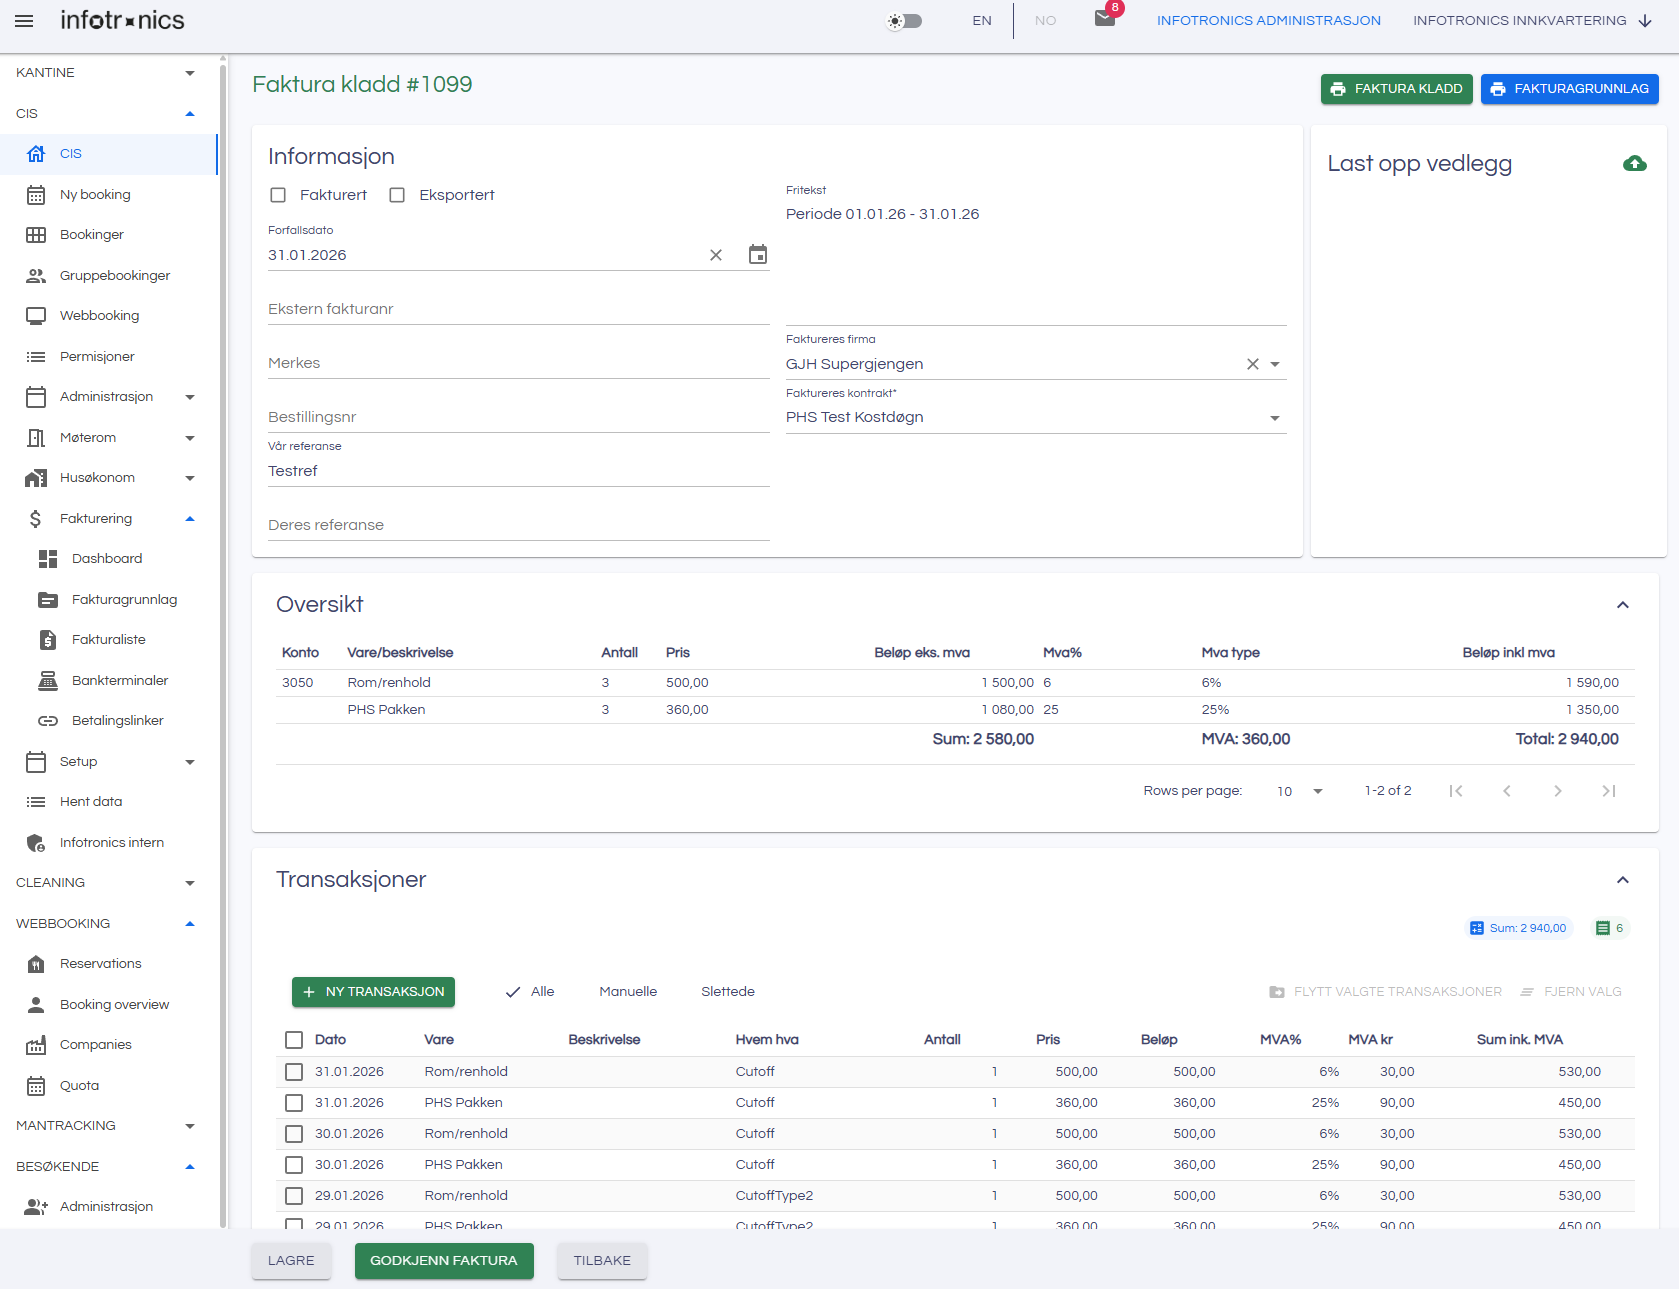Screen dimensions: 1679x1289
Task: Check the Fakturert checkbox
Action: (278, 195)
